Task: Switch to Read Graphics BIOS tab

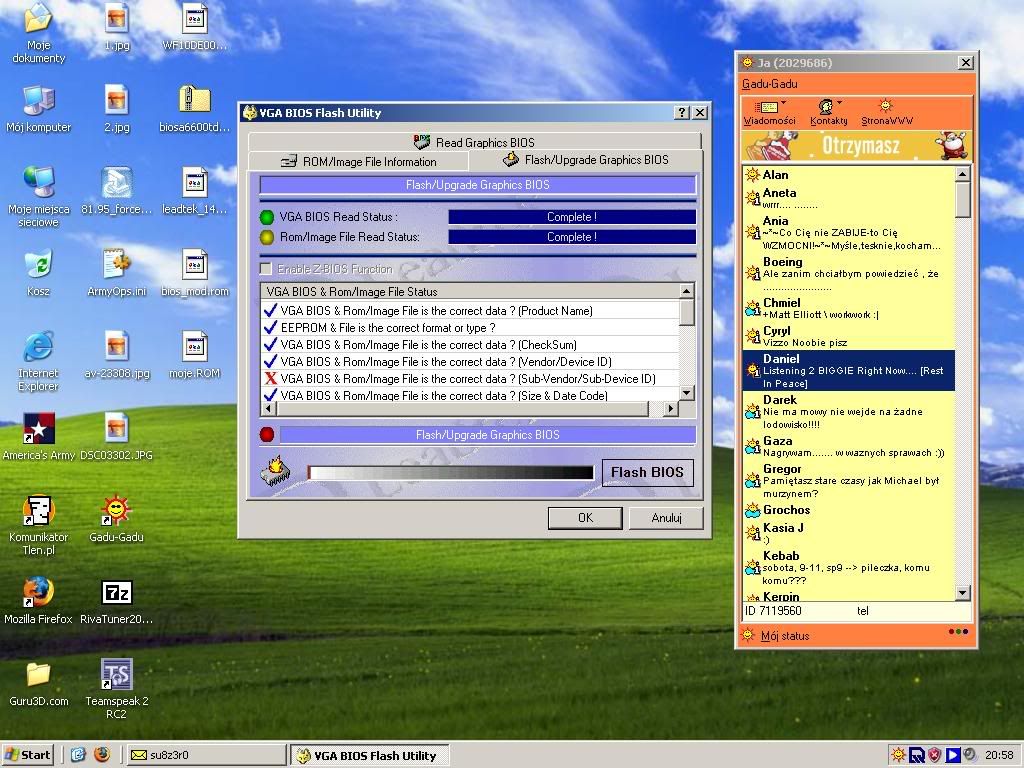Action: 475,142
